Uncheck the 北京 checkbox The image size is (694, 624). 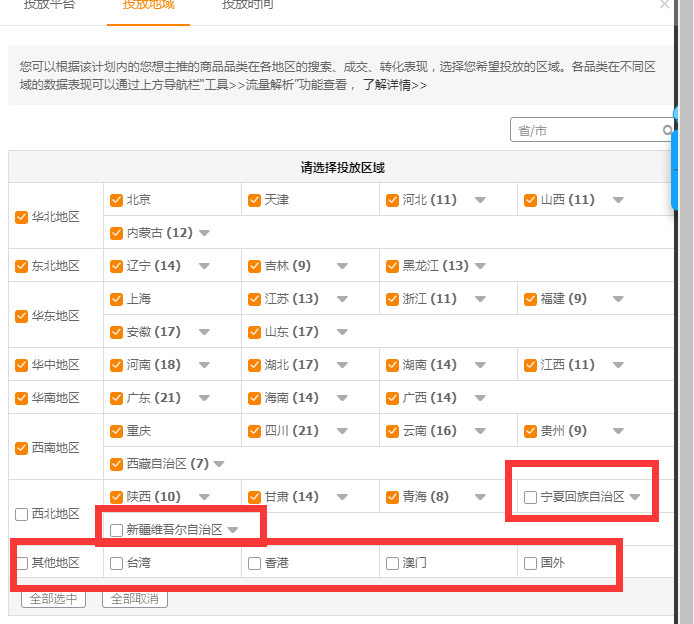click(116, 200)
